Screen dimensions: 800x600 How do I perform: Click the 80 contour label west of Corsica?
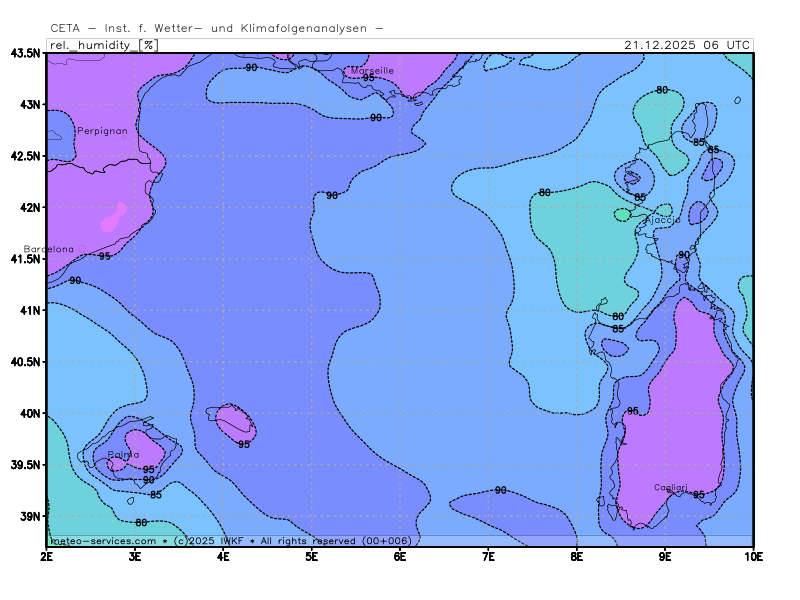tap(545, 192)
